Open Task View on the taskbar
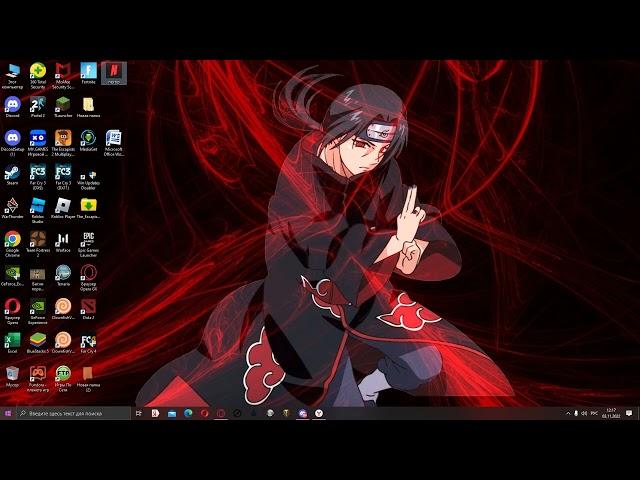This screenshot has width=640, height=480. tap(139, 413)
